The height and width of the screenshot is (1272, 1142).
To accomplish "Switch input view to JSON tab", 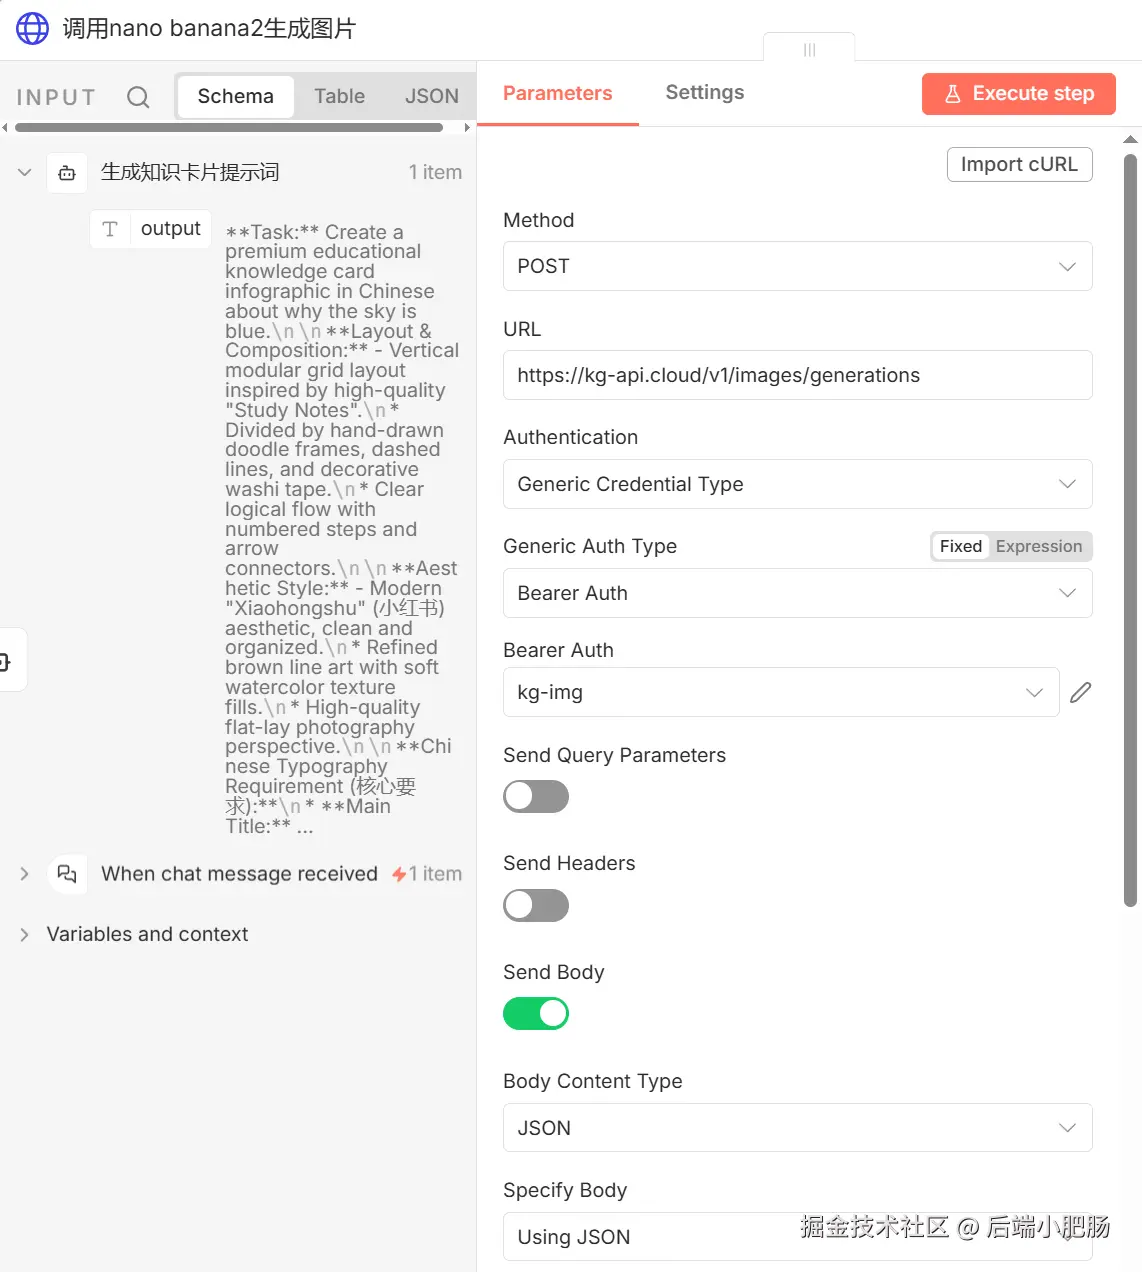I will tap(431, 97).
